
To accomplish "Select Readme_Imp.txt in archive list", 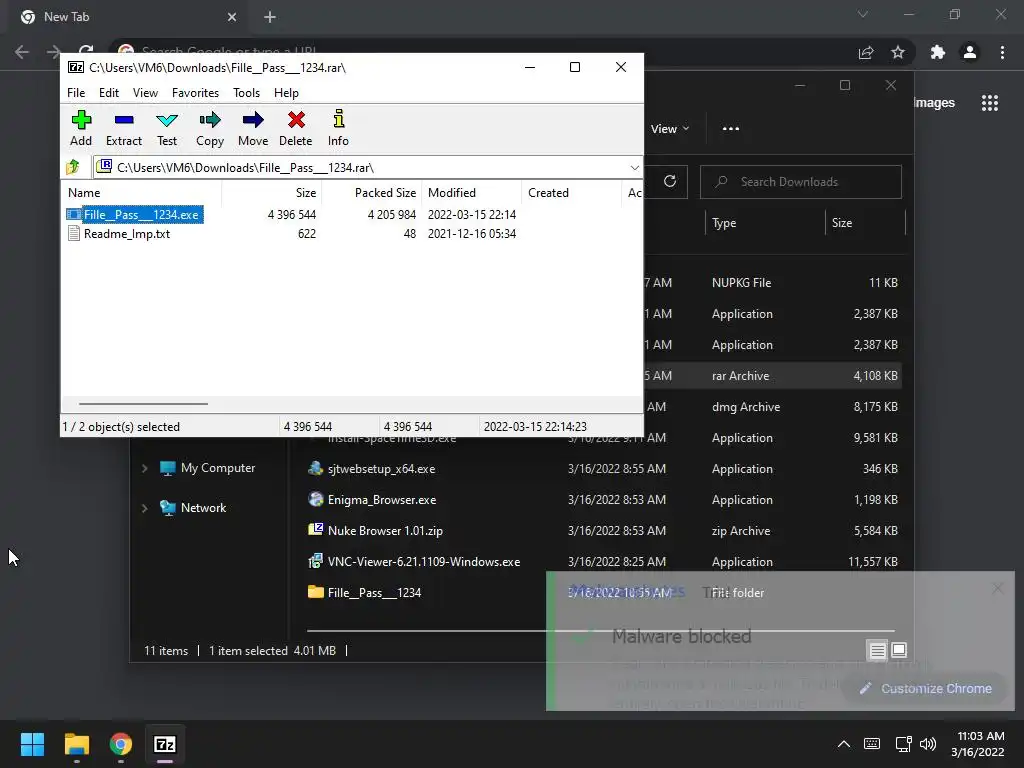I will [x=120, y=234].
